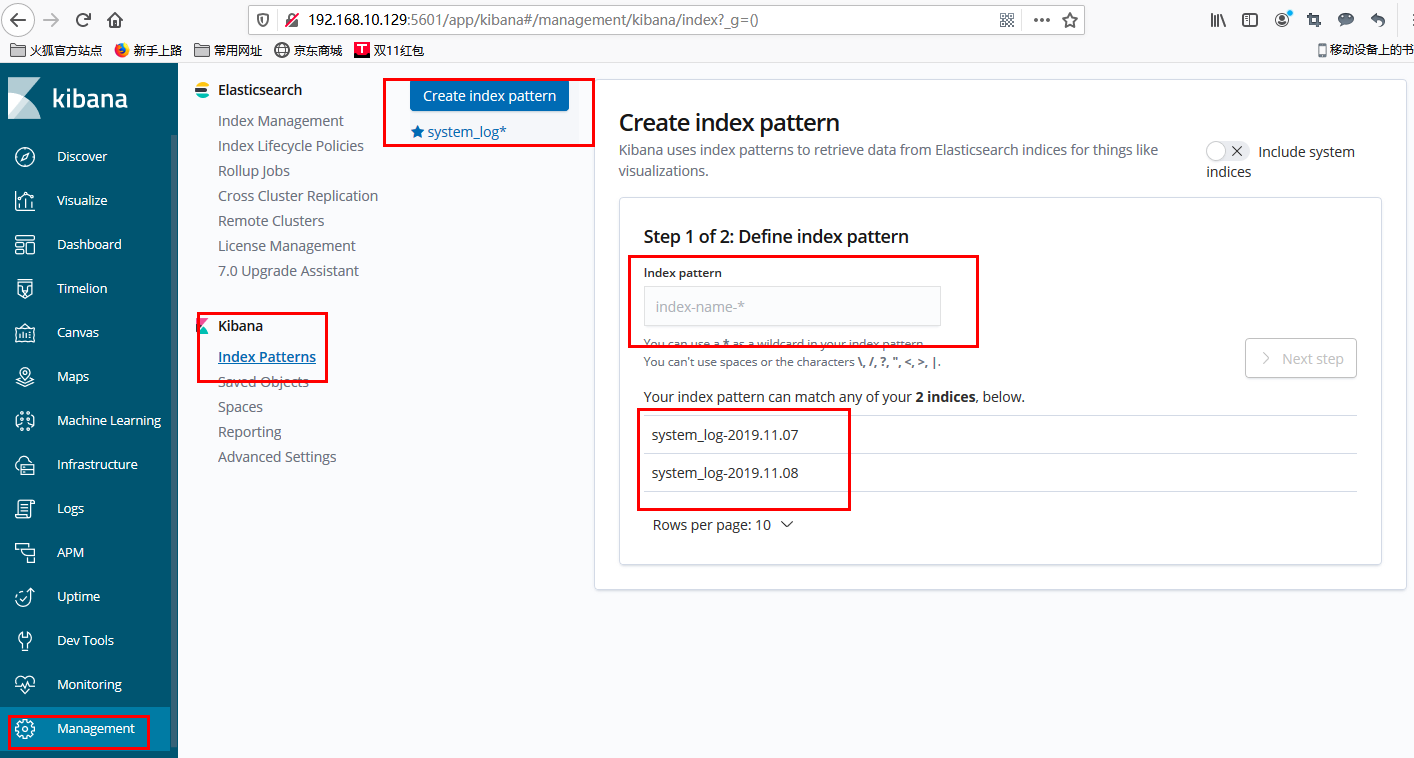Screen dimensions: 1414x758
Task: Click the chat bubble icon in toolbar
Action: [1346, 20]
